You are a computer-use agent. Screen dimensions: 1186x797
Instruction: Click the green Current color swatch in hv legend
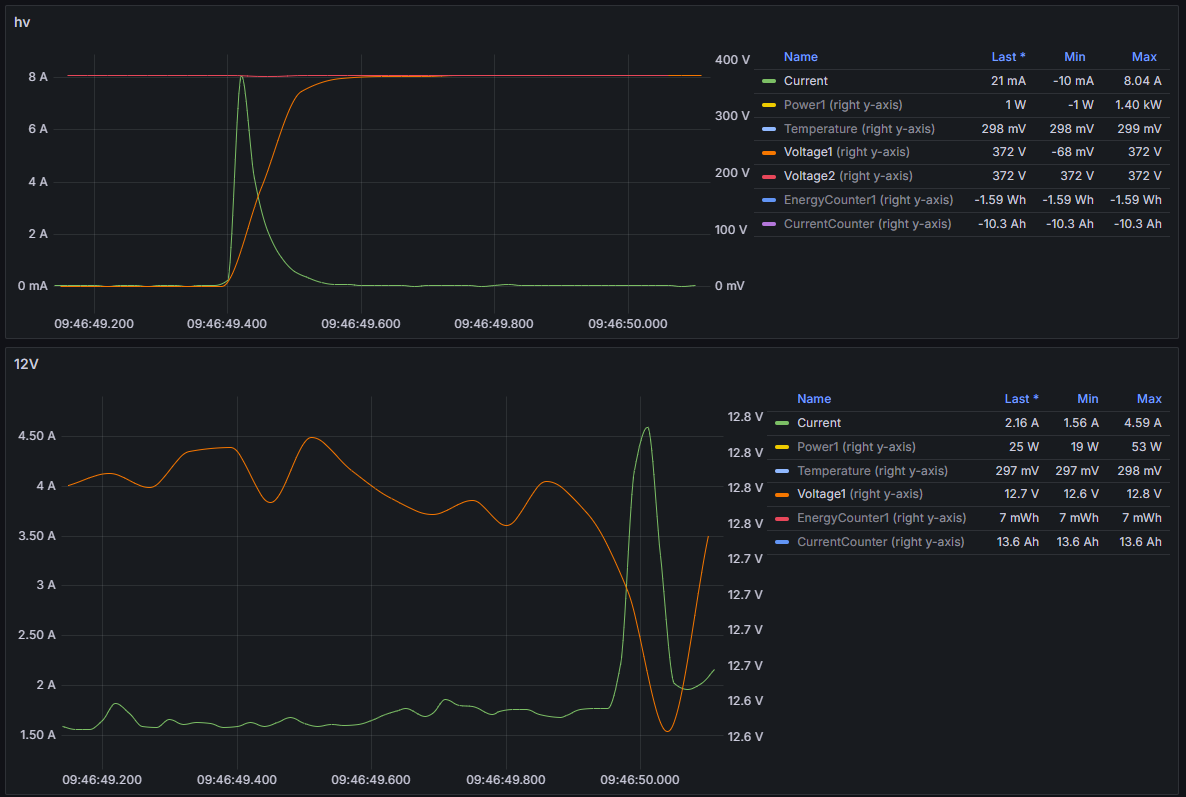point(768,81)
